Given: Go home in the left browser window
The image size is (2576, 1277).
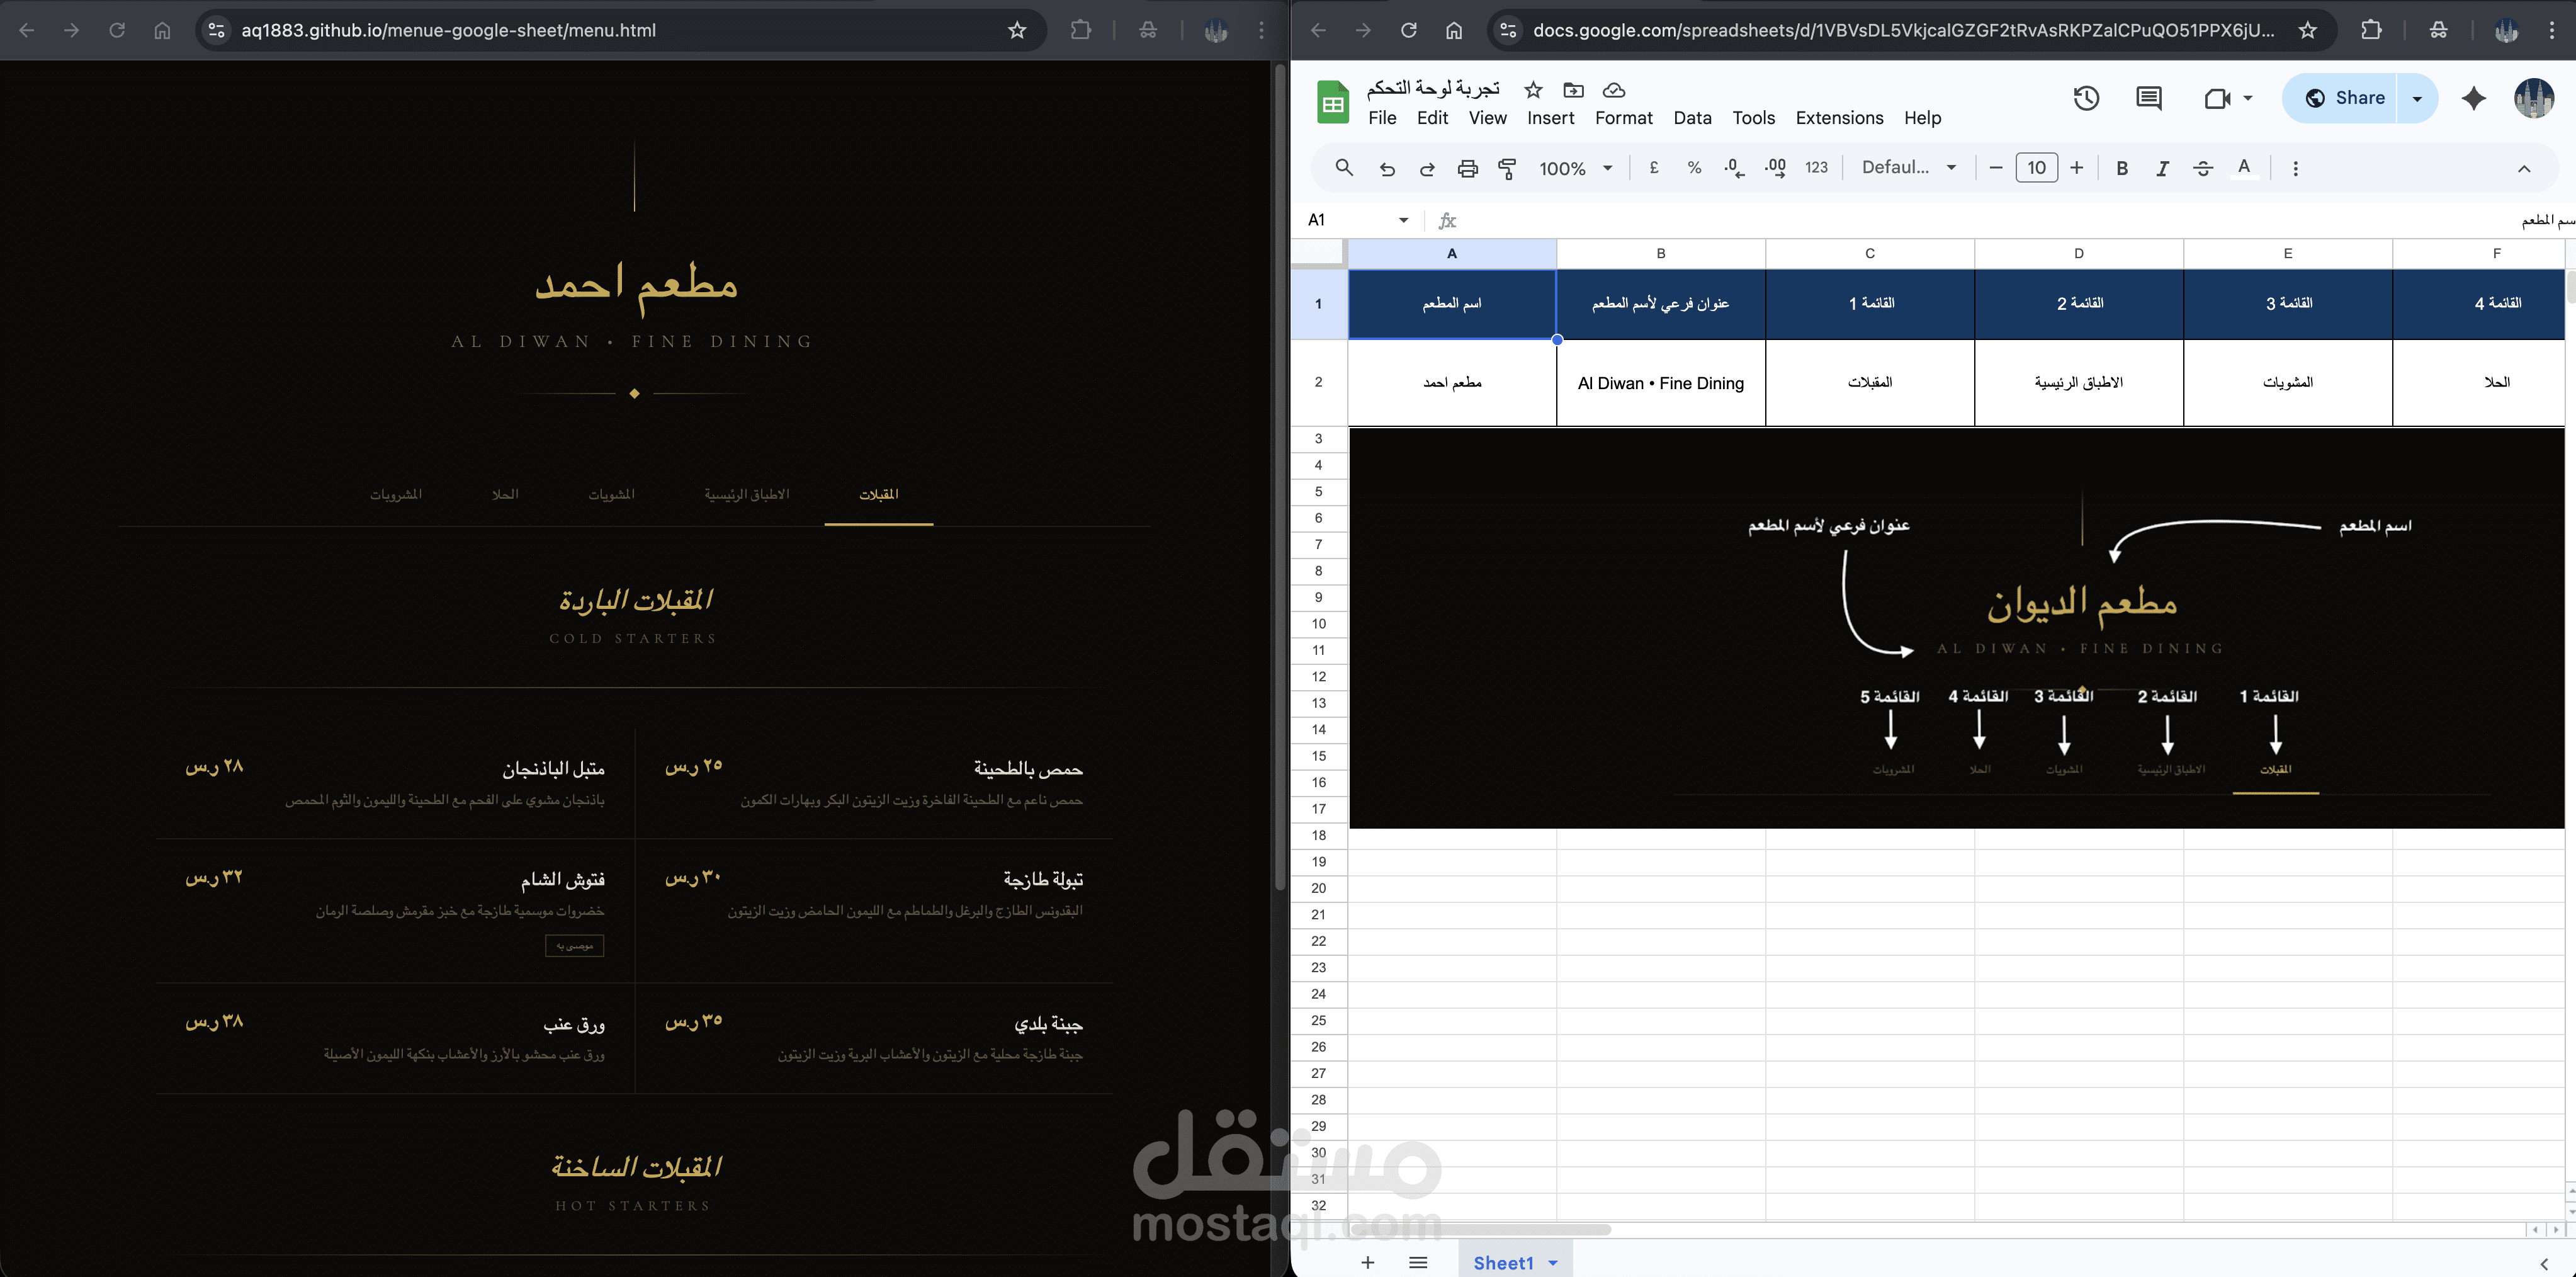Looking at the screenshot, I should (x=162, y=30).
